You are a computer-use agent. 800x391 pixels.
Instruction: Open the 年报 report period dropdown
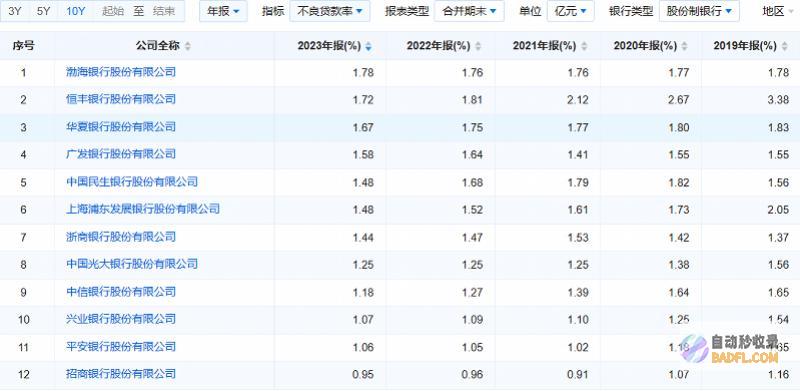pos(223,11)
